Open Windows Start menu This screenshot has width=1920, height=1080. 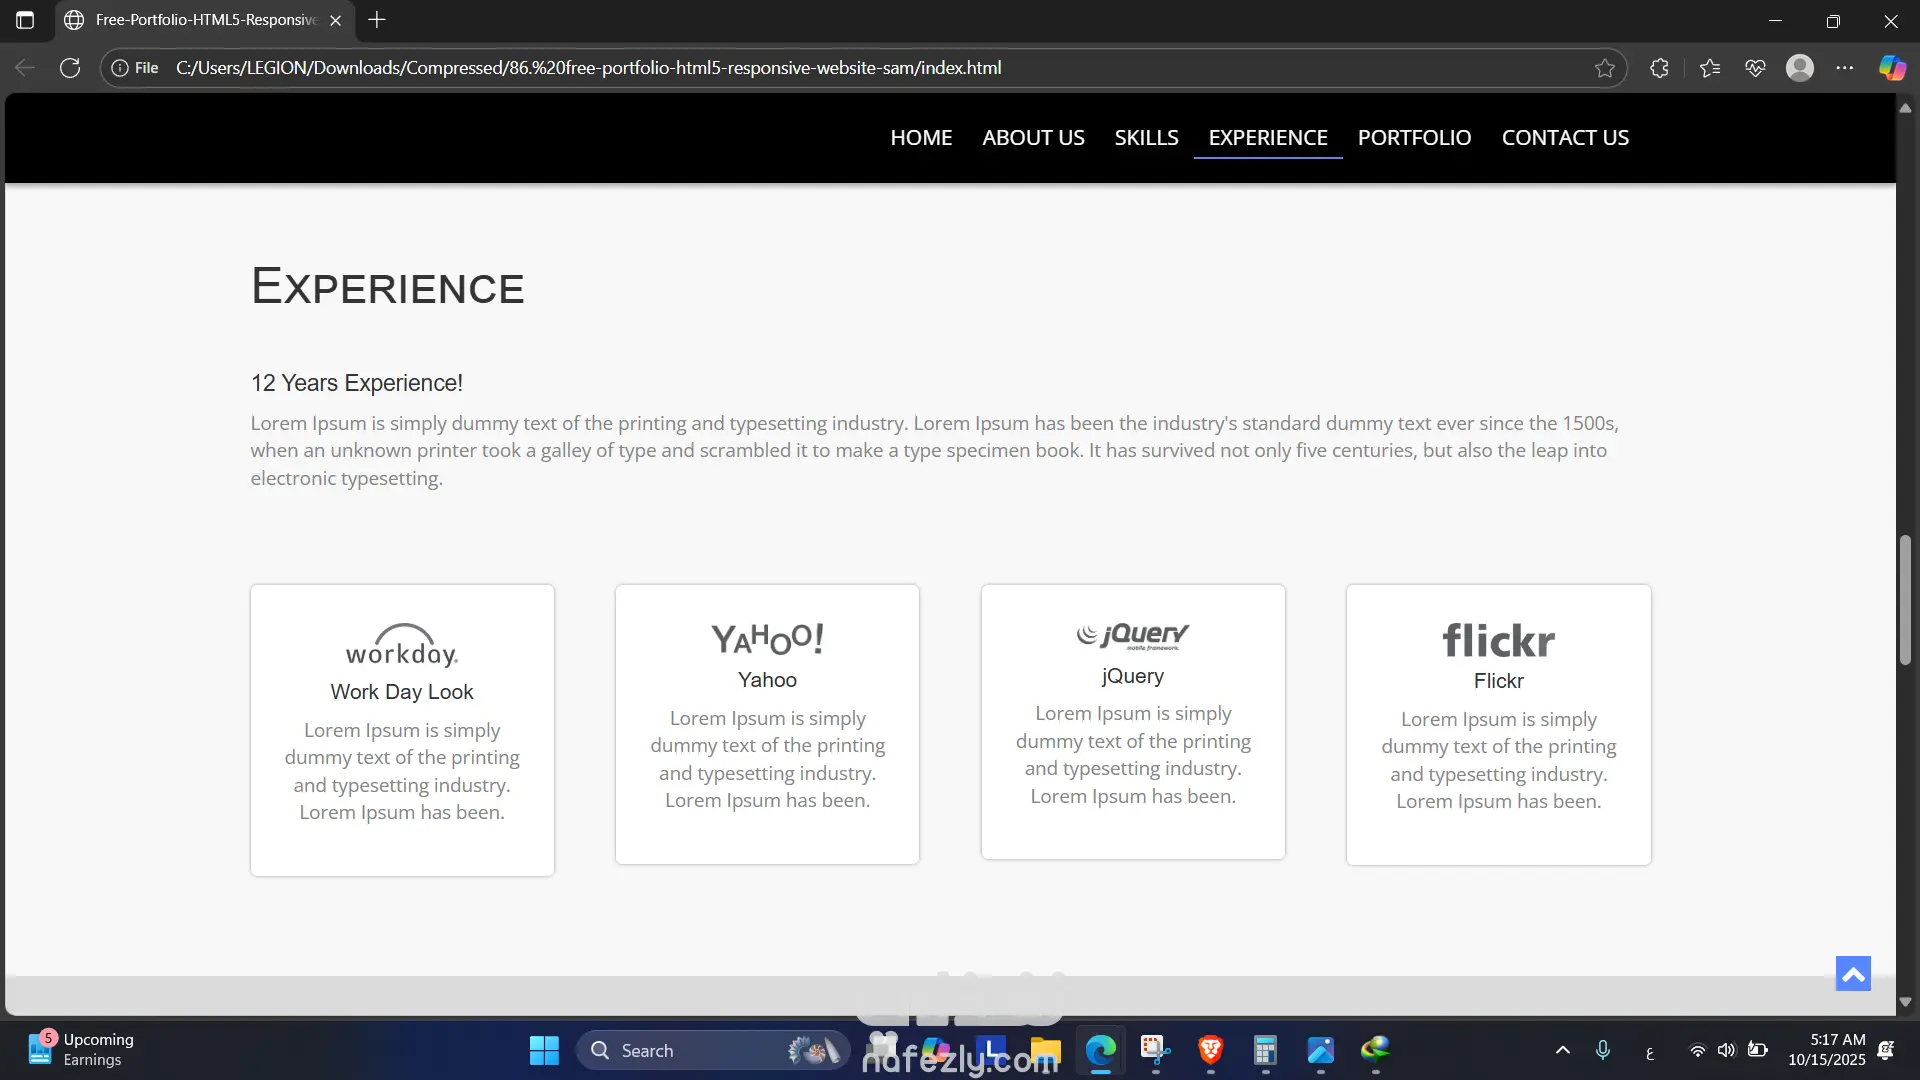(x=544, y=1050)
